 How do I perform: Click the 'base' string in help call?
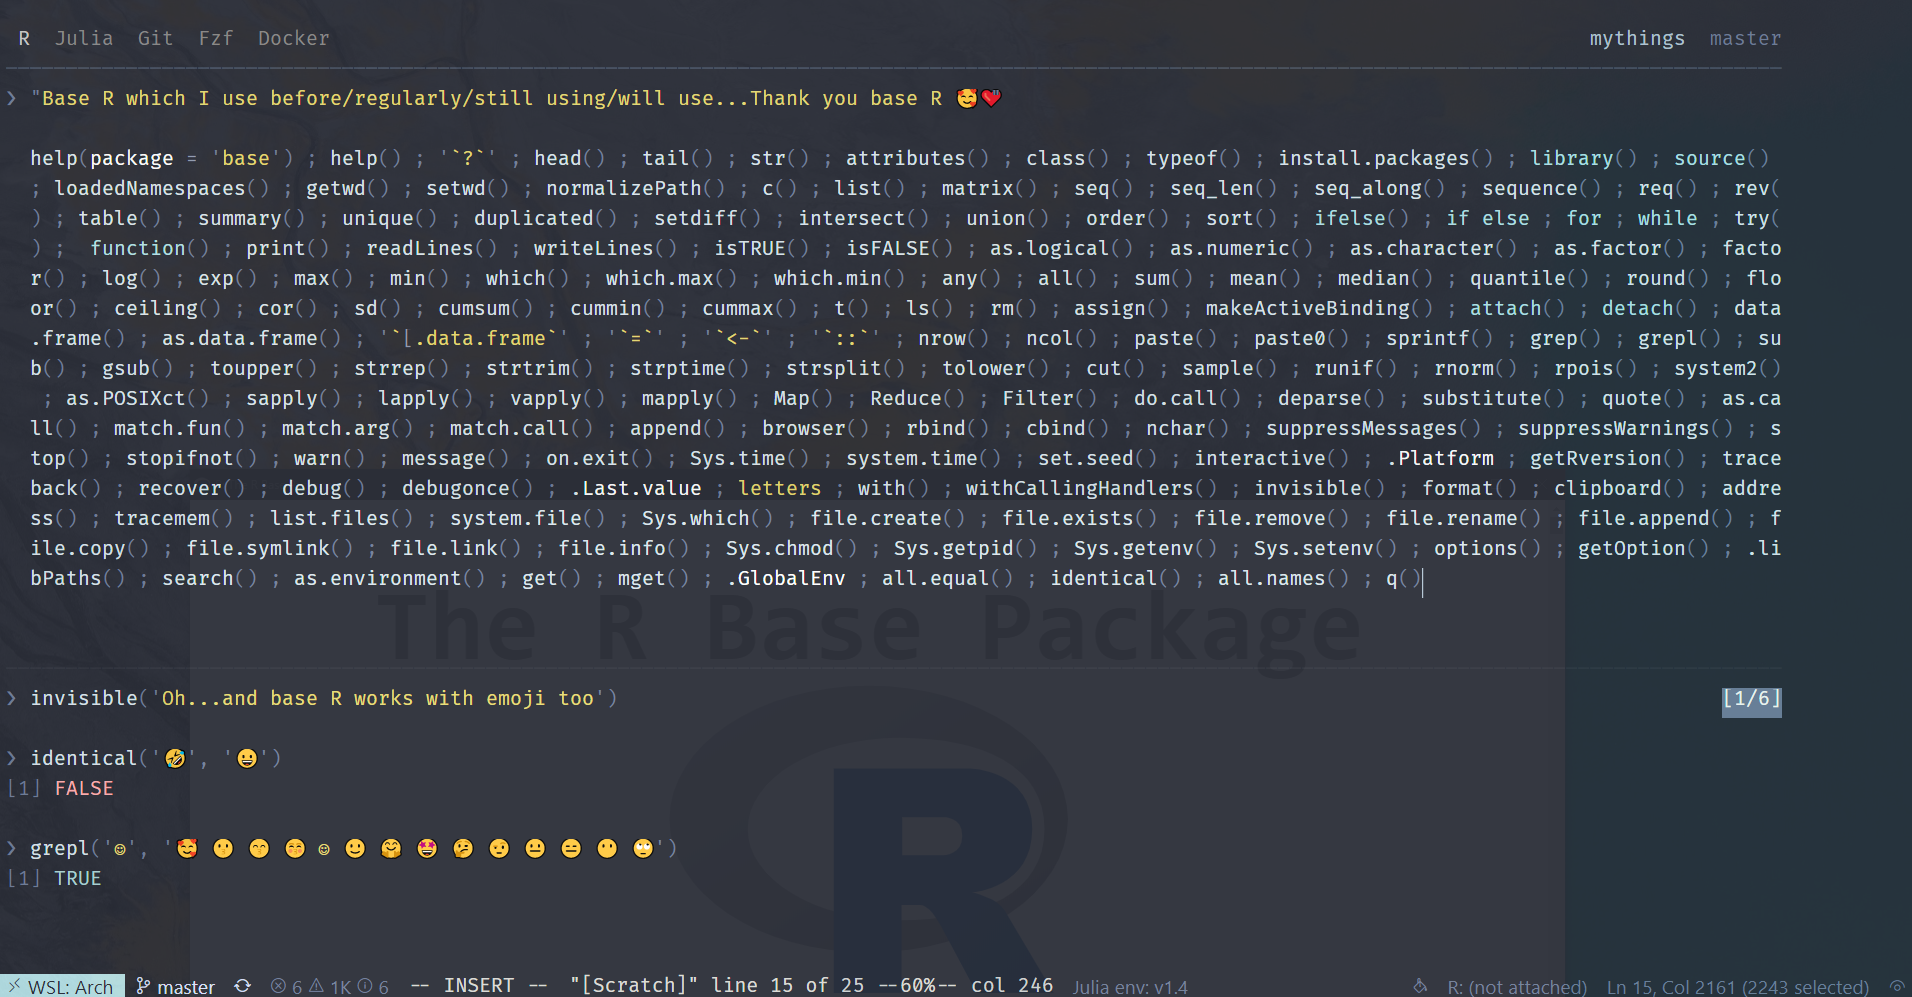(x=245, y=158)
